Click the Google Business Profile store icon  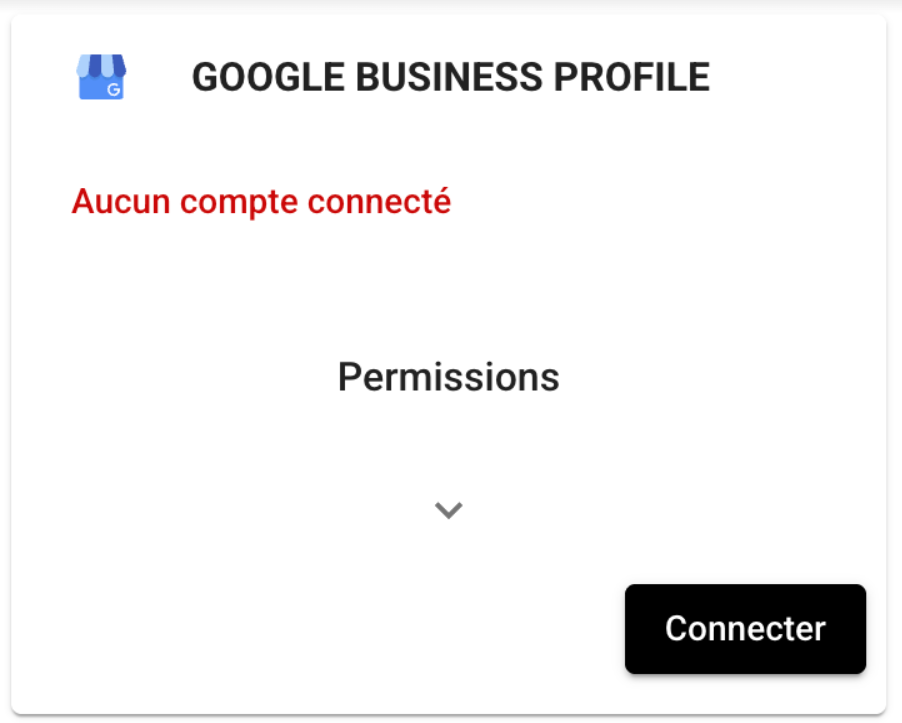click(x=101, y=77)
